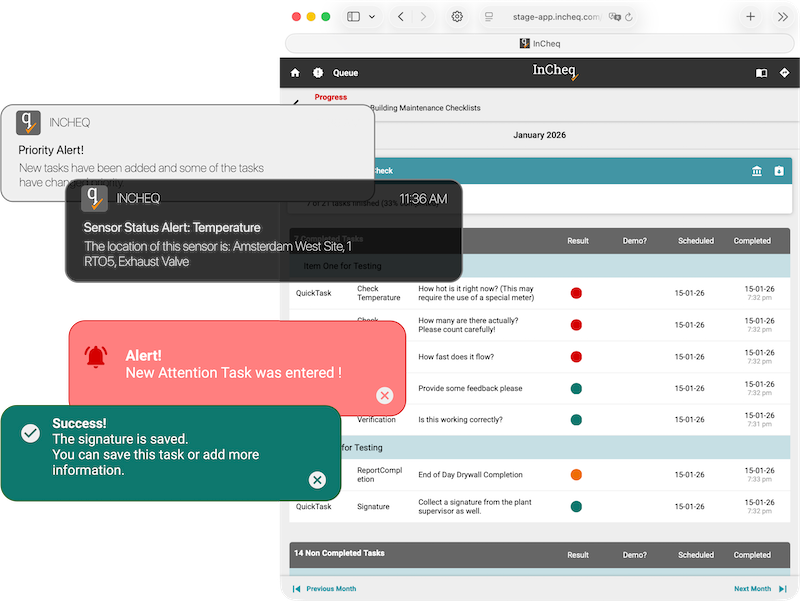The width and height of the screenshot is (800, 601).
Task: Click the InCheq logo in app header
Action: (x=555, y=71)
